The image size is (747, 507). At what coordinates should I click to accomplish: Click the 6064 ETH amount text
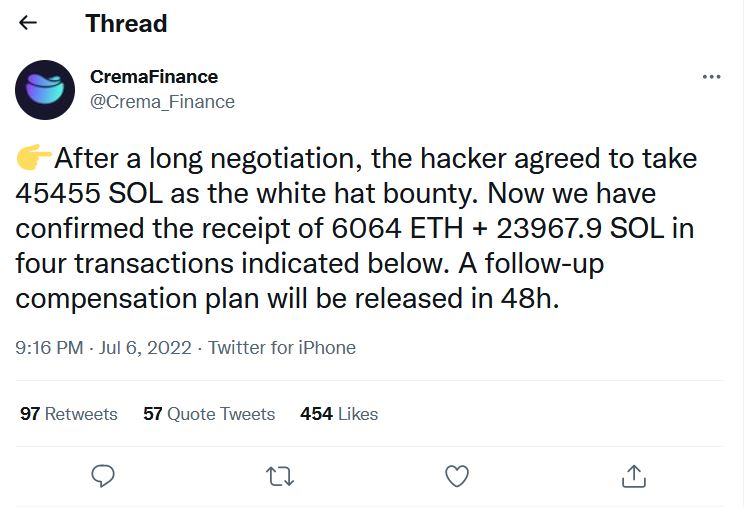397,228
